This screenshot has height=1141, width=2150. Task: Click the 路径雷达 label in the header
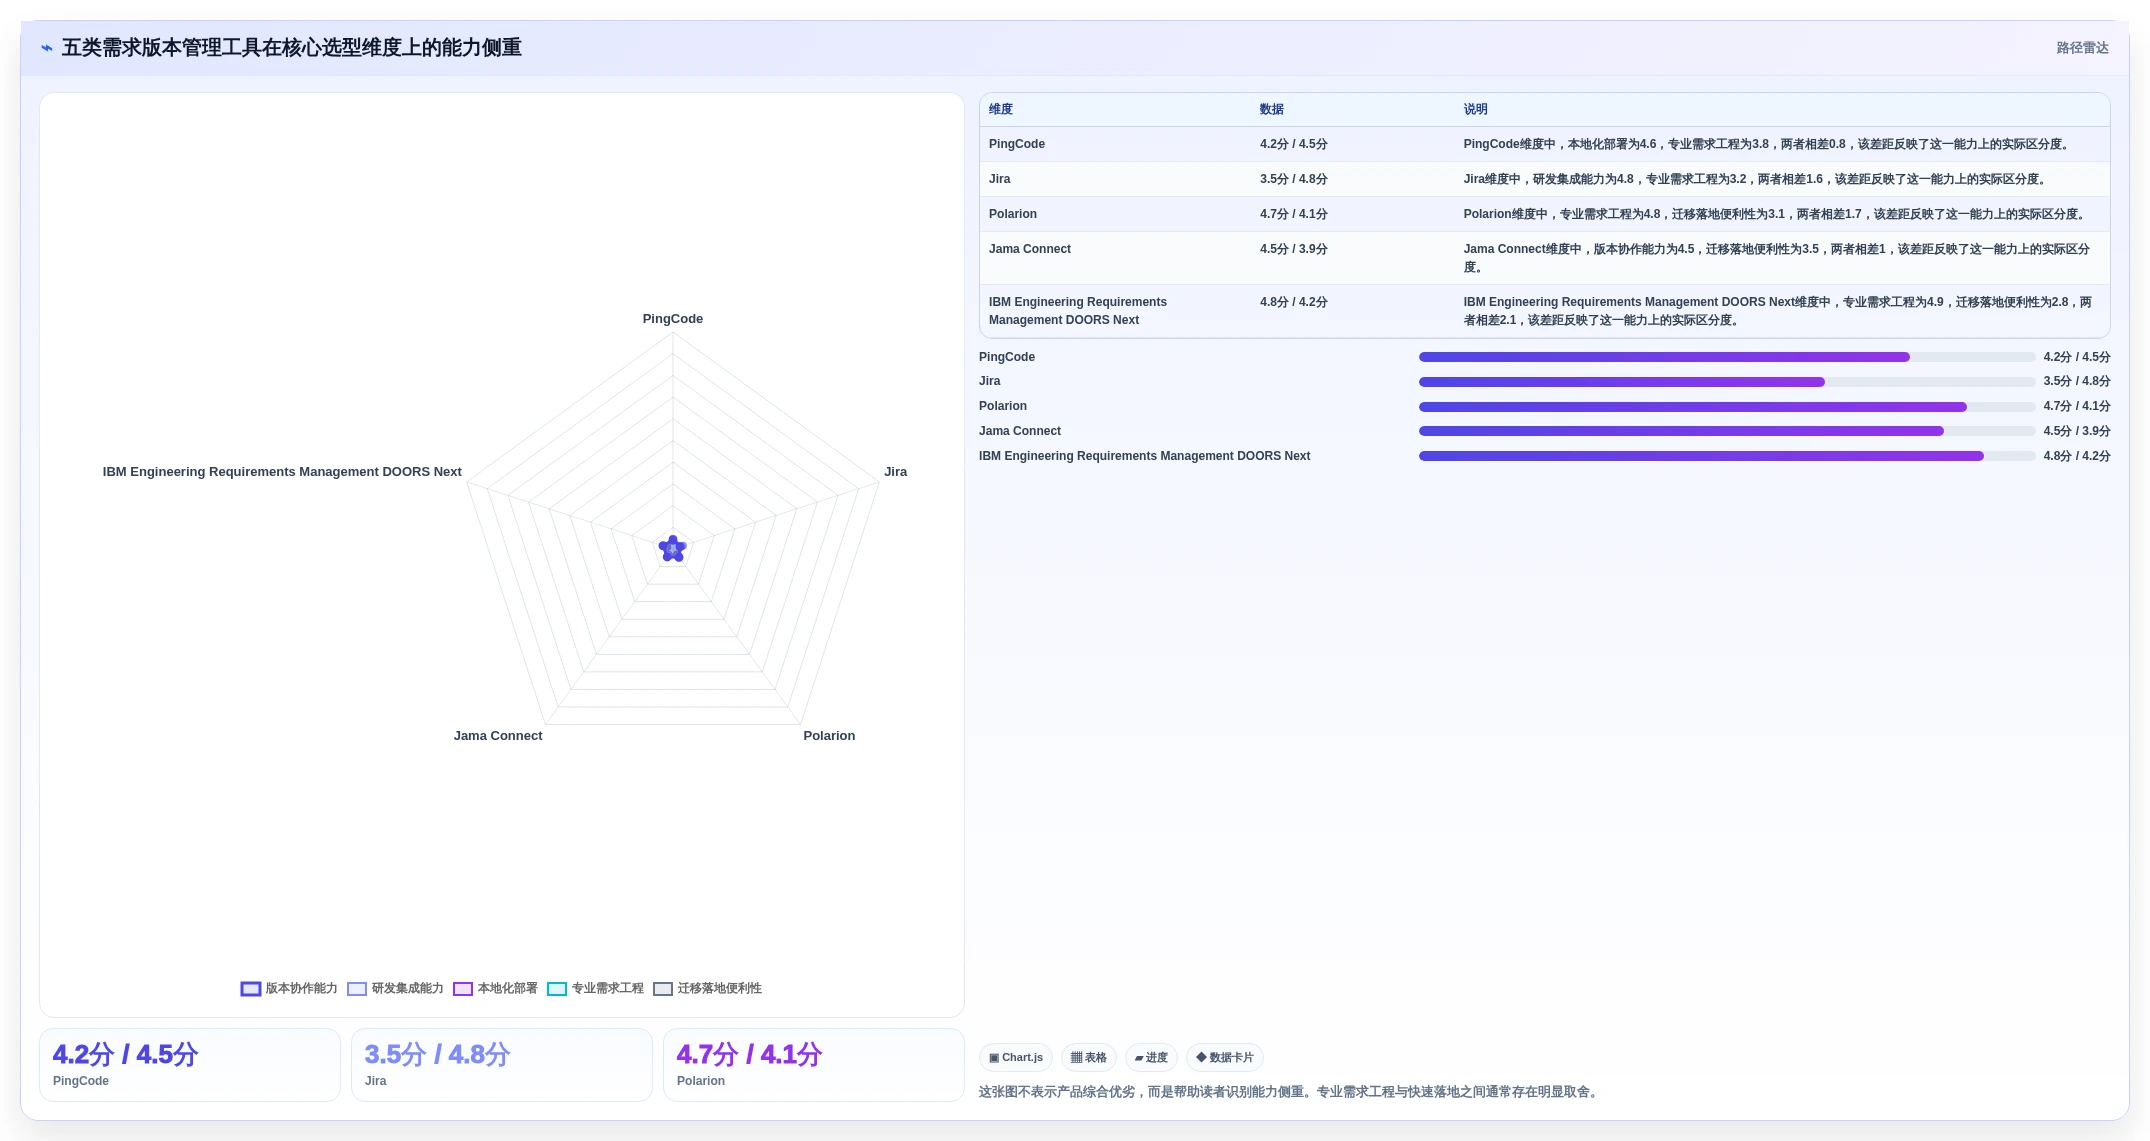pyautogui.click(x=2082, y=48)
